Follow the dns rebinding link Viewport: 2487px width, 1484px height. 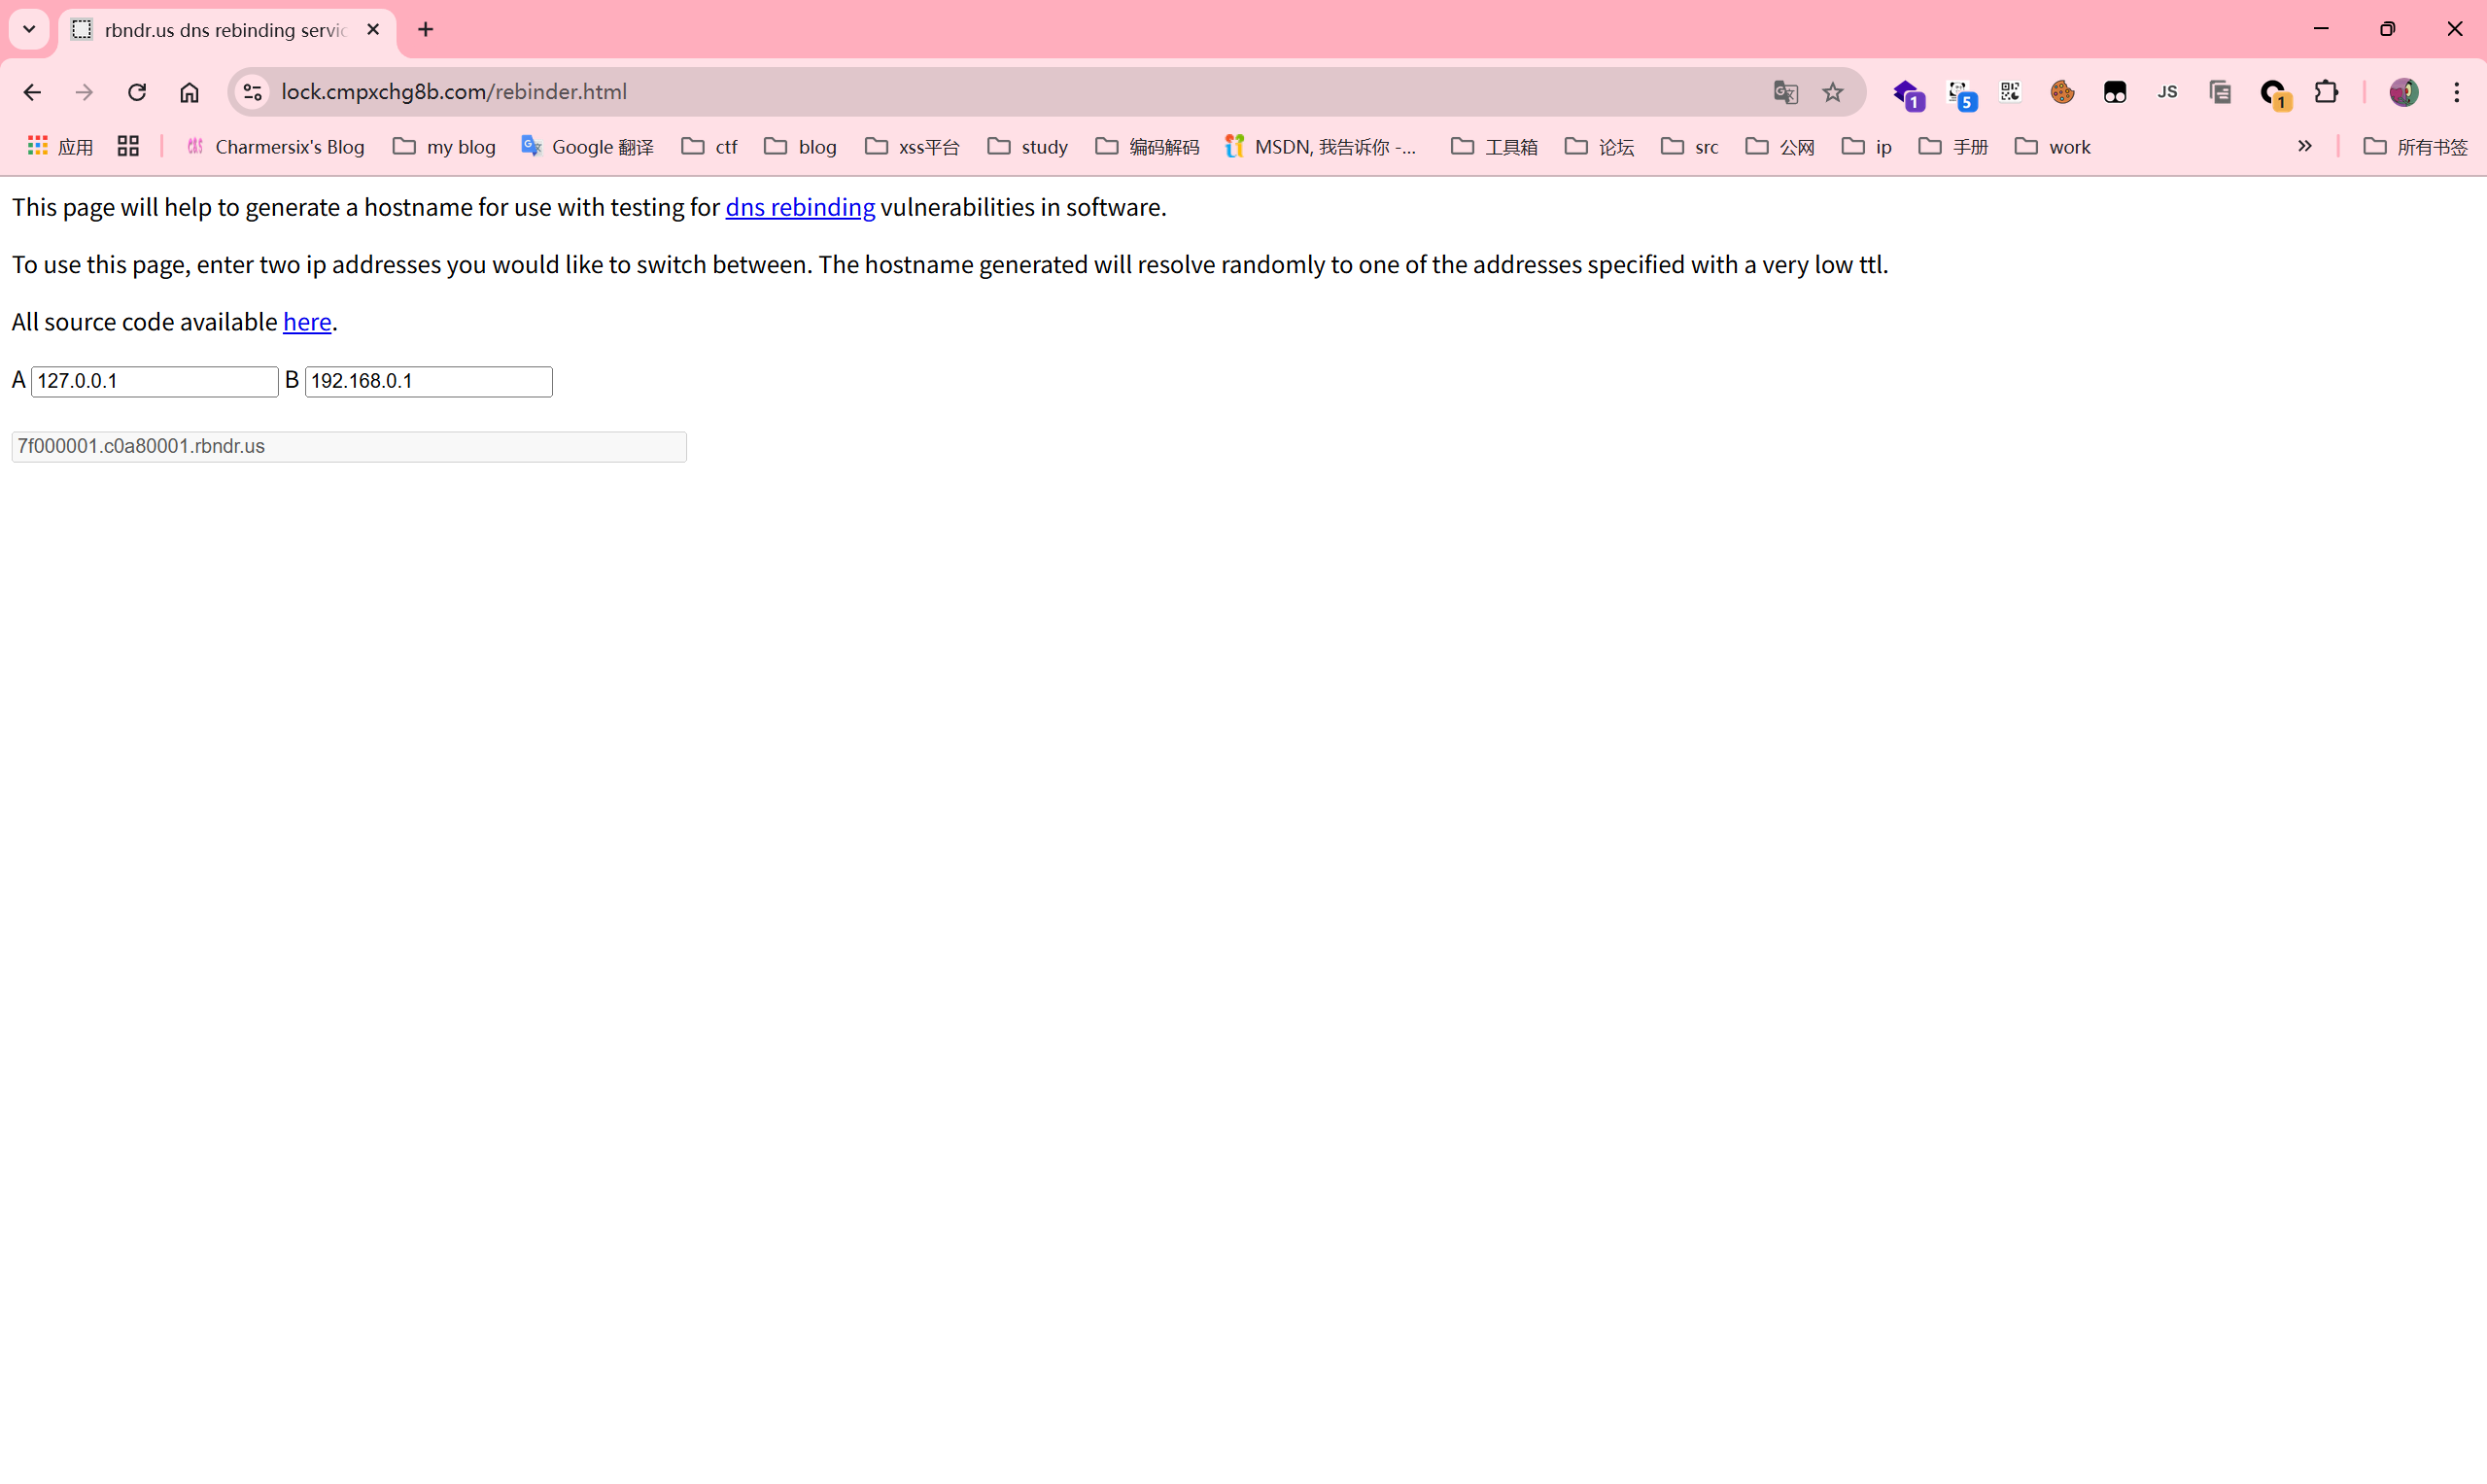(x=799, y=207)
